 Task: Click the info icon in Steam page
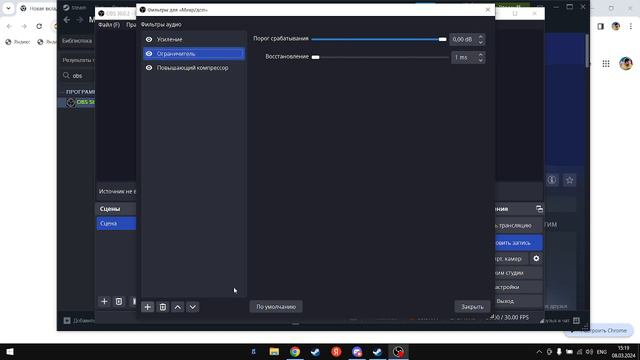pyautogui.click(x=552, y=180)
